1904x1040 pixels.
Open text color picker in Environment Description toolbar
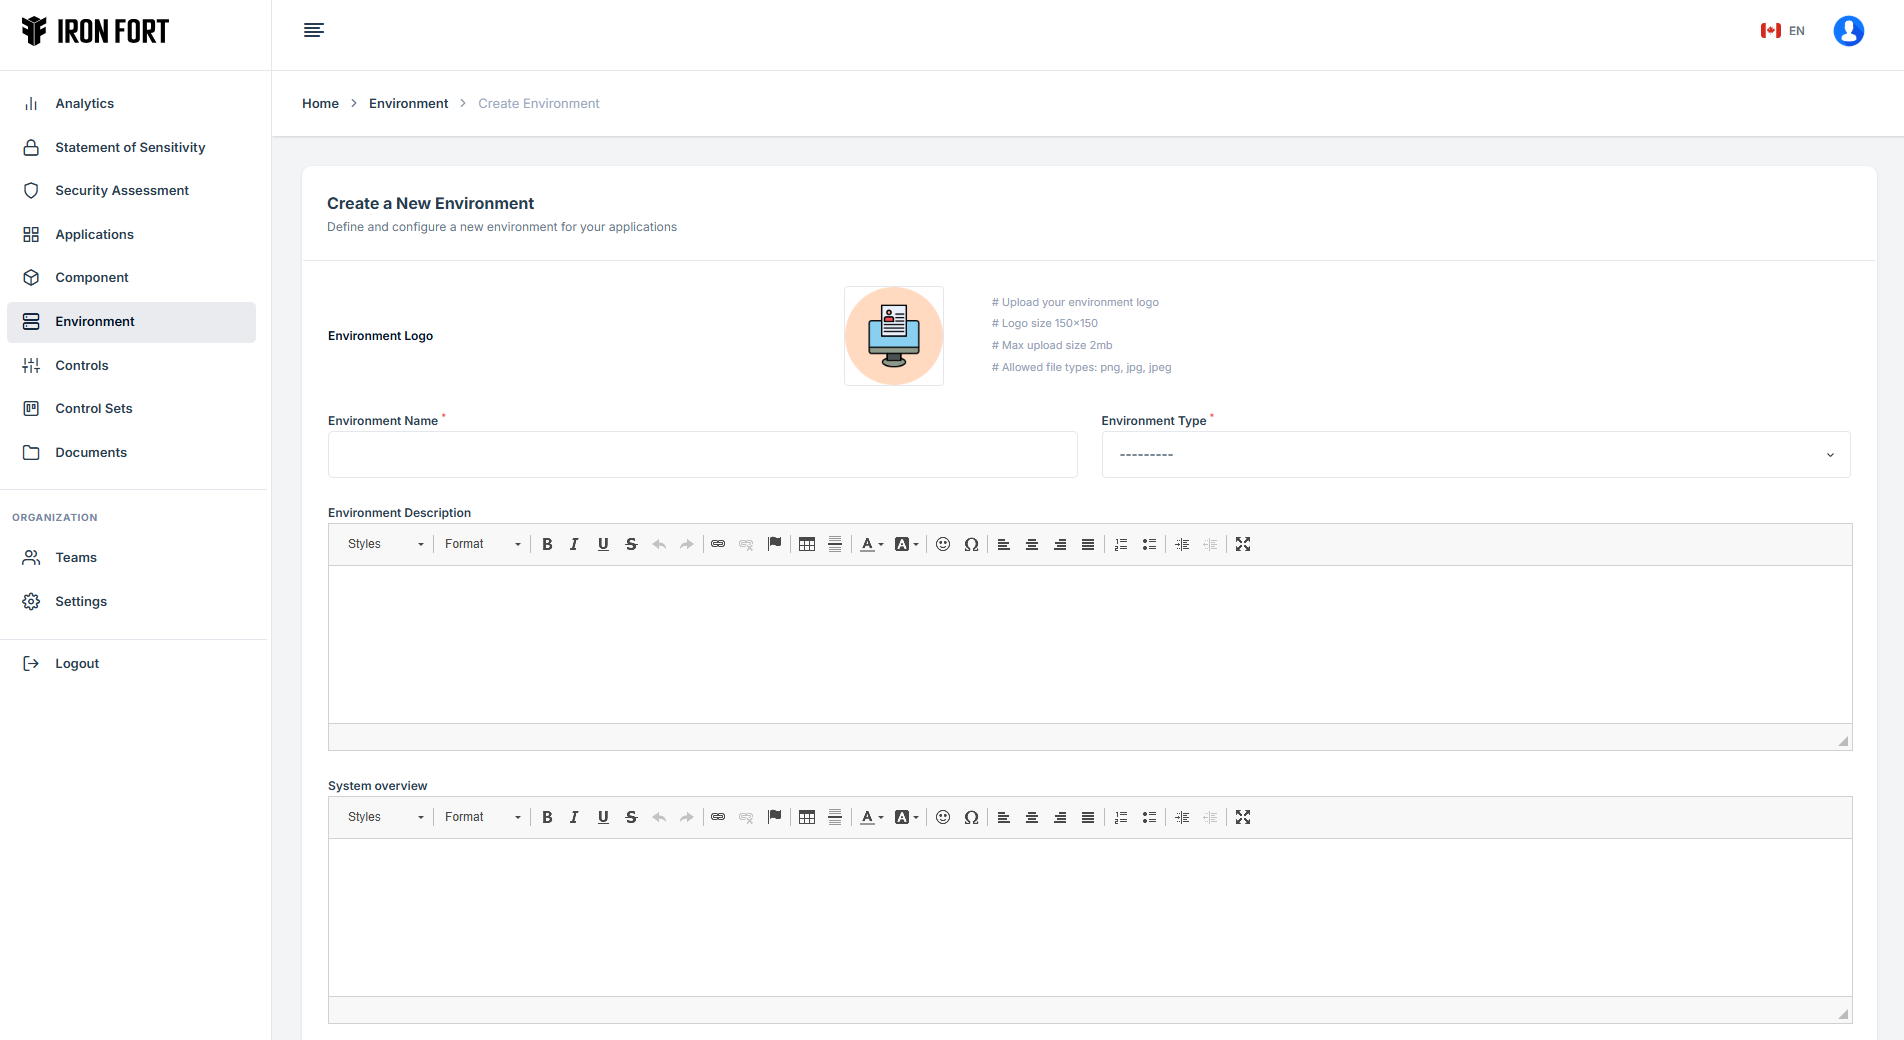pos(872,544)
